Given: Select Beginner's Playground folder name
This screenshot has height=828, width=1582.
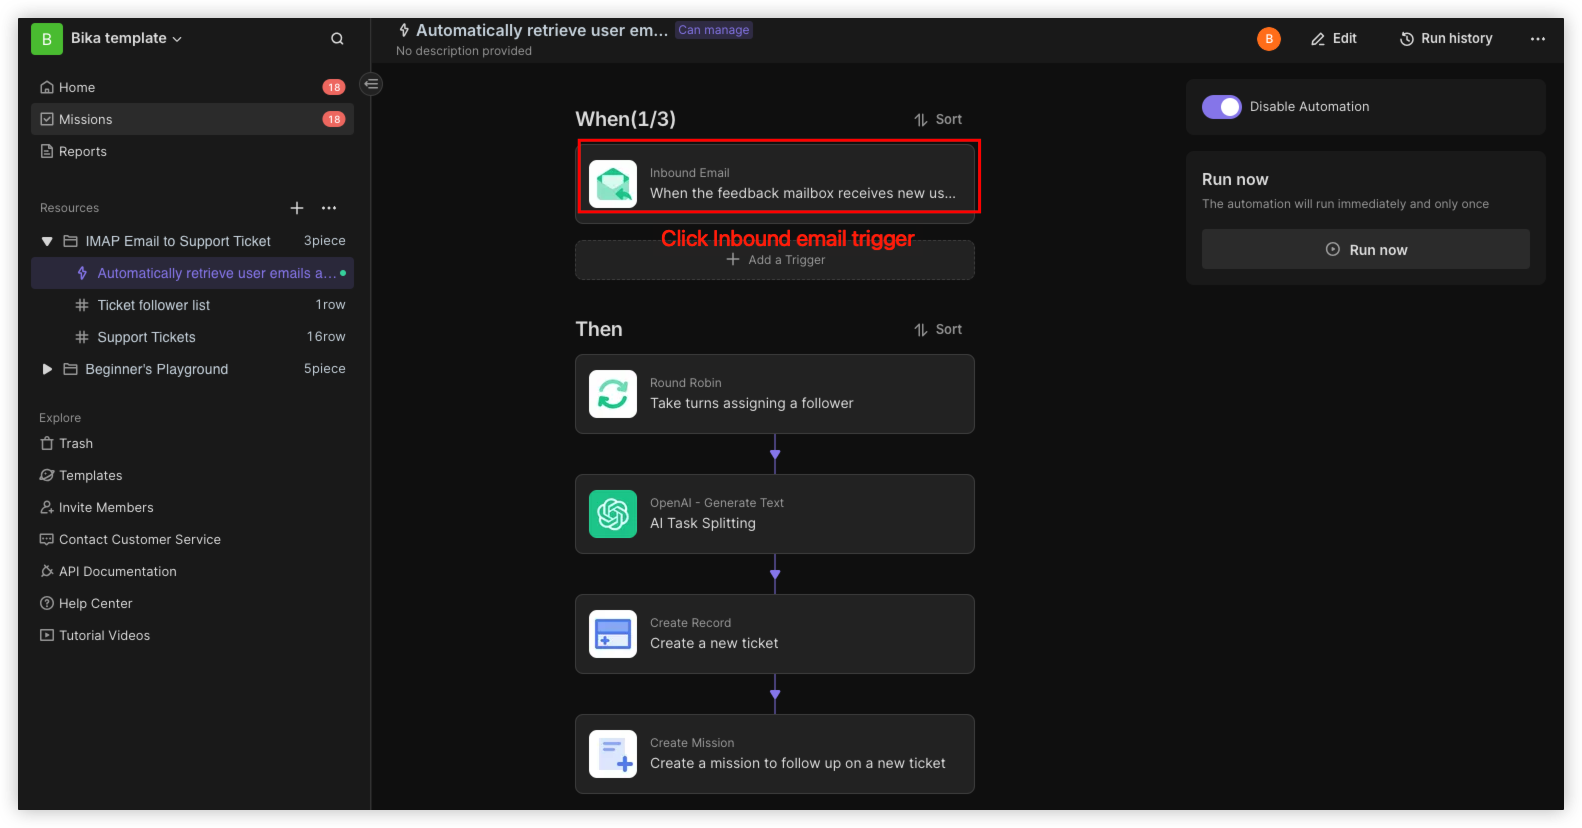Looking at the screenshot, I should pos(157,369).
